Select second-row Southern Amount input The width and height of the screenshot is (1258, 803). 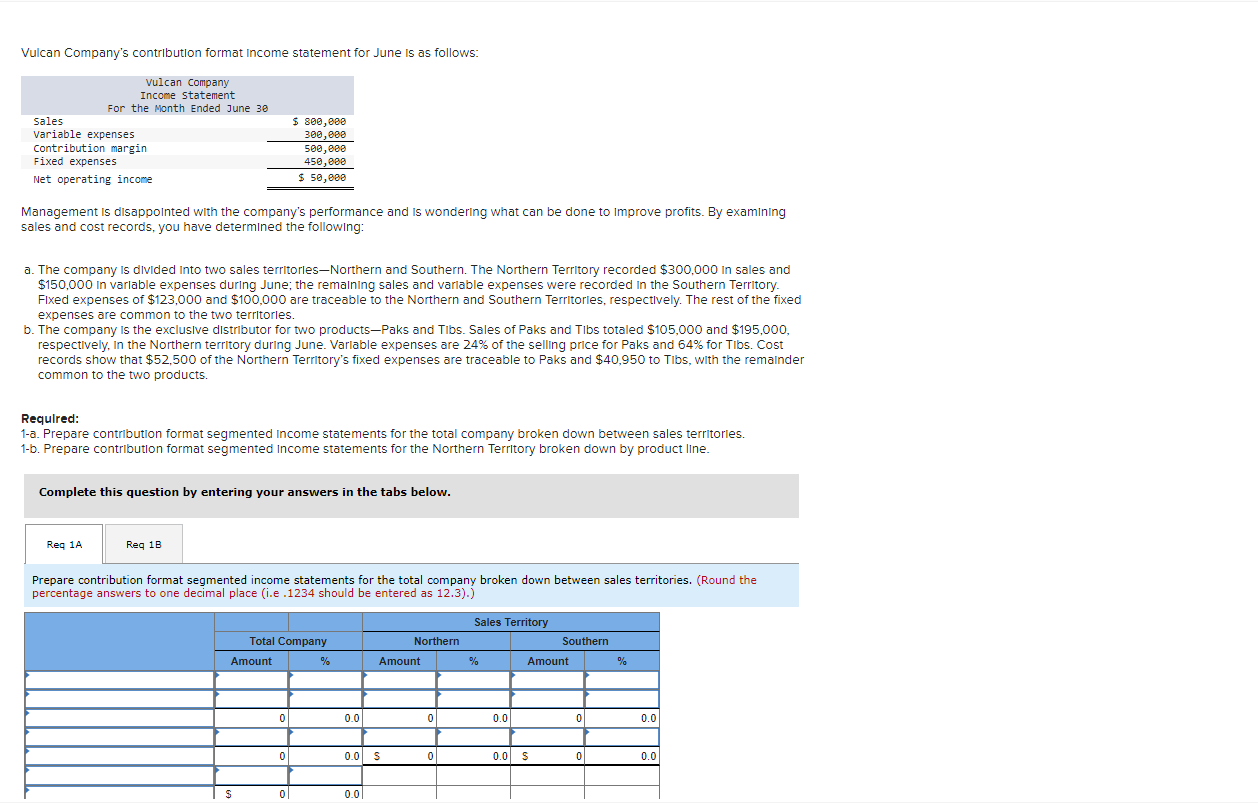[x=548, y=699]
